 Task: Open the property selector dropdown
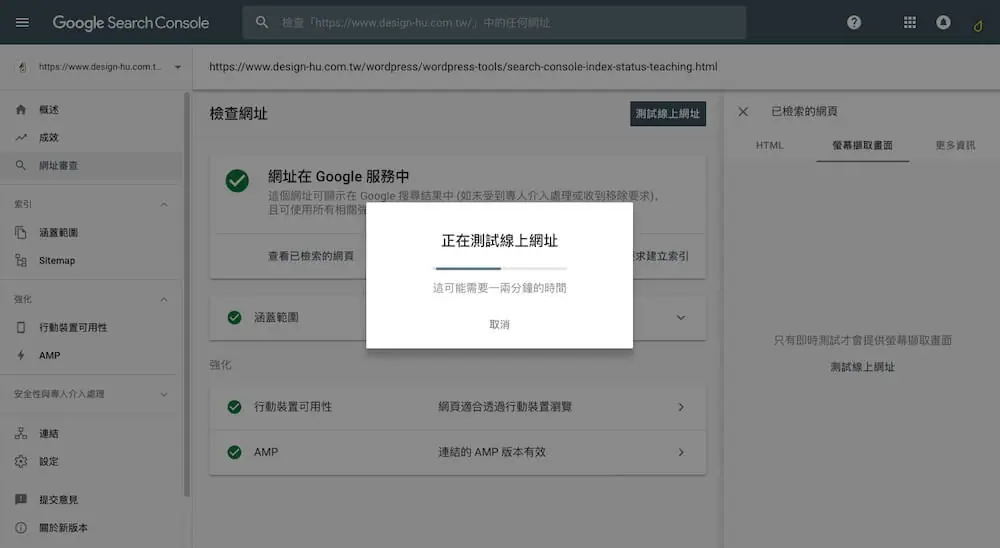point(177,67)
